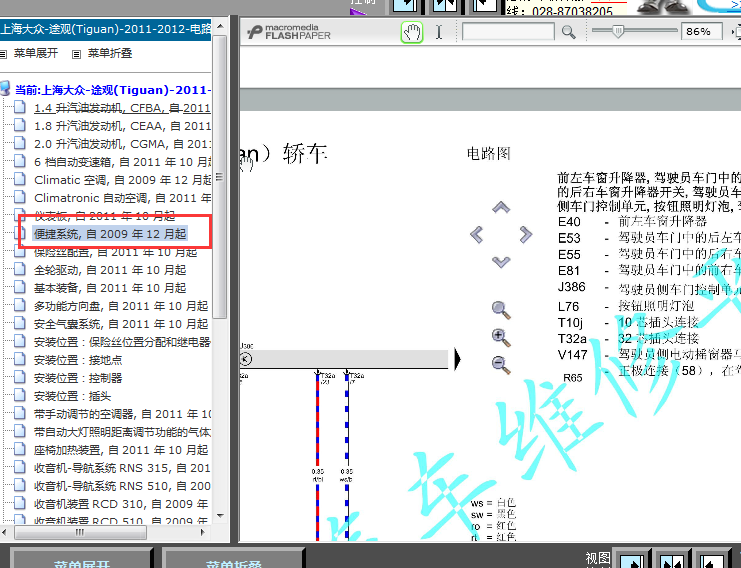Screen dimensions: 741x568
Task: Click the 86% zoom percentage box
Action: (x=701, y=32)
